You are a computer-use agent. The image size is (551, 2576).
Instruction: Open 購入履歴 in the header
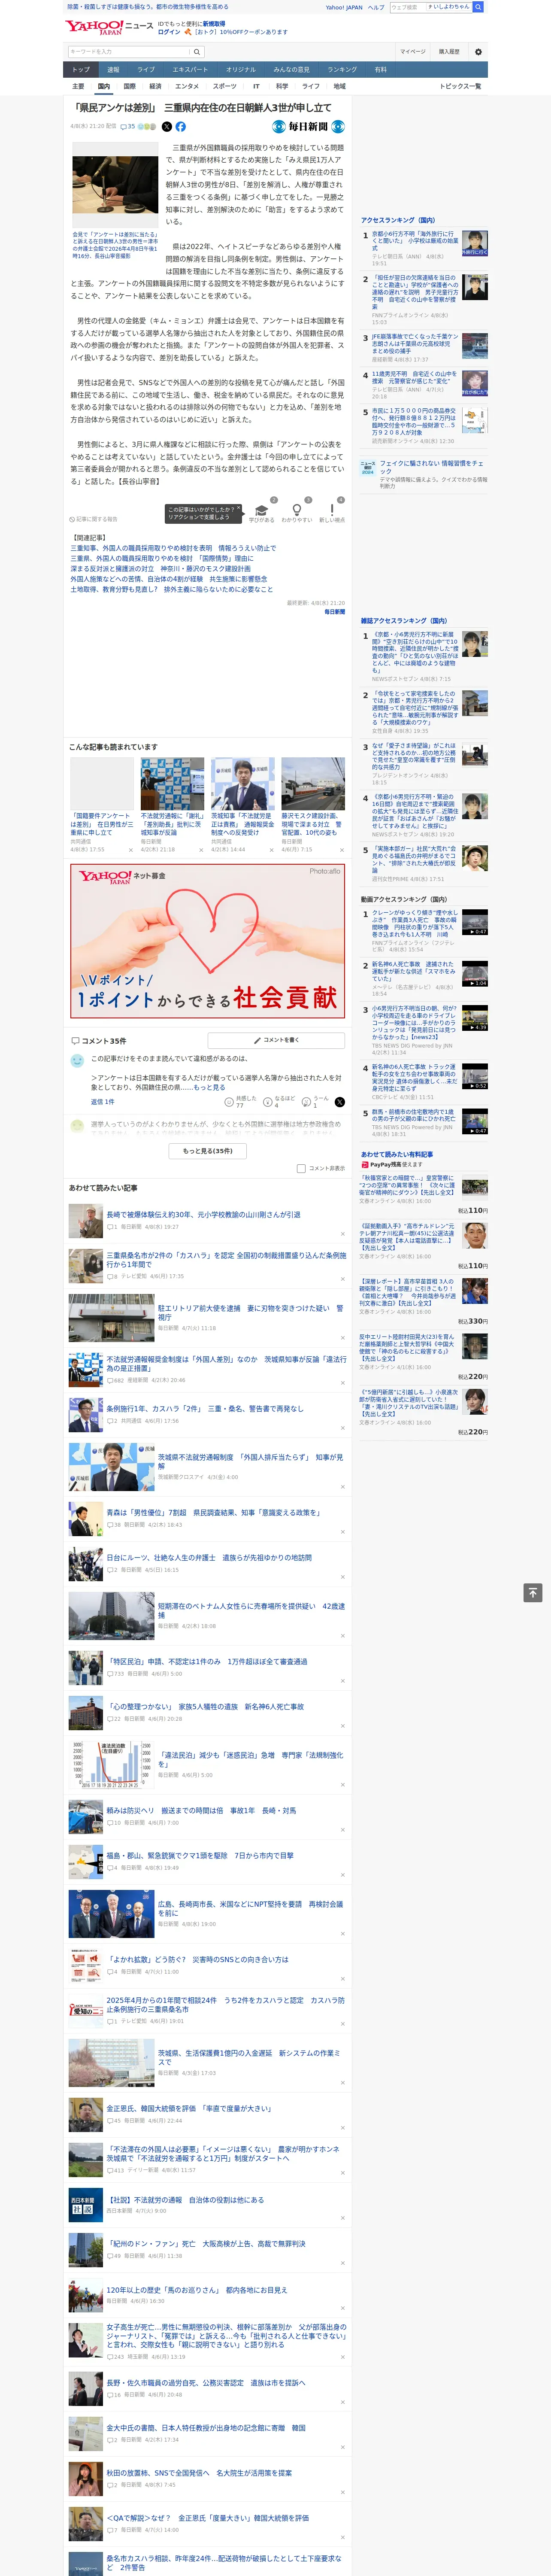click(x=449, y=52)
